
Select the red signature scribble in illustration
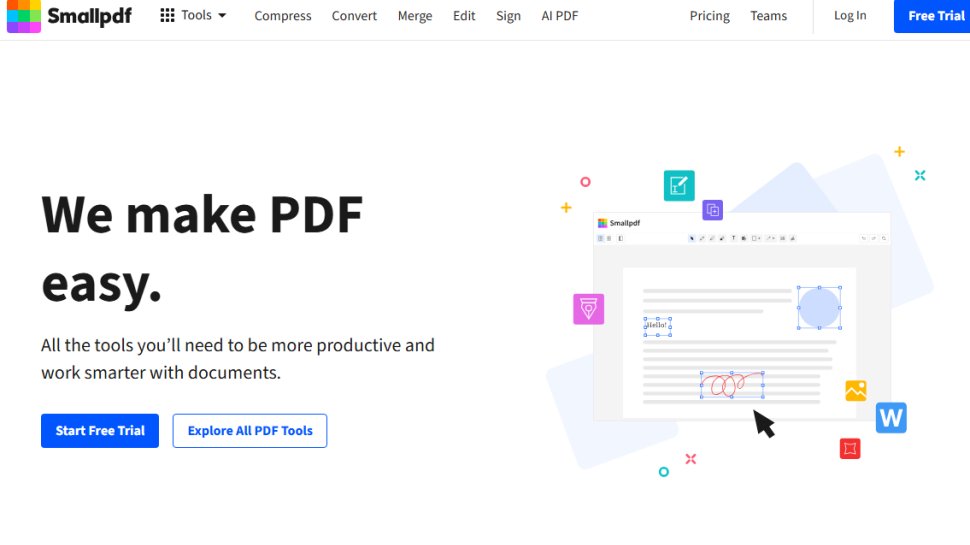(x=732, y=385)
